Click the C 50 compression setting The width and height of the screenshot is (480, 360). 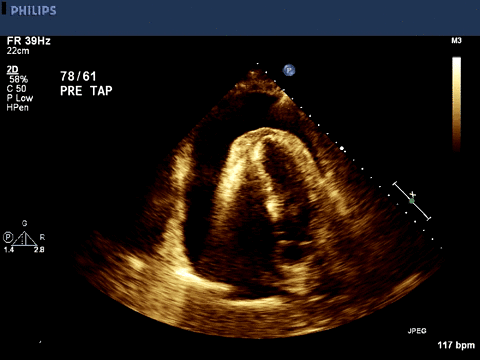16,89
